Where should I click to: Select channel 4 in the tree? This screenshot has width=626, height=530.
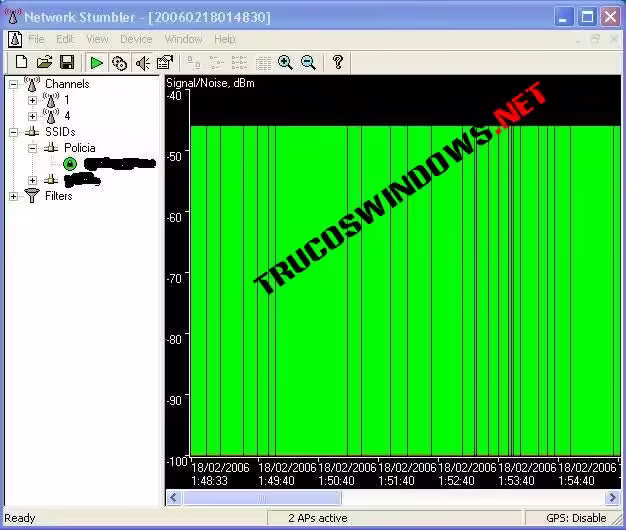tap(67, 116)
